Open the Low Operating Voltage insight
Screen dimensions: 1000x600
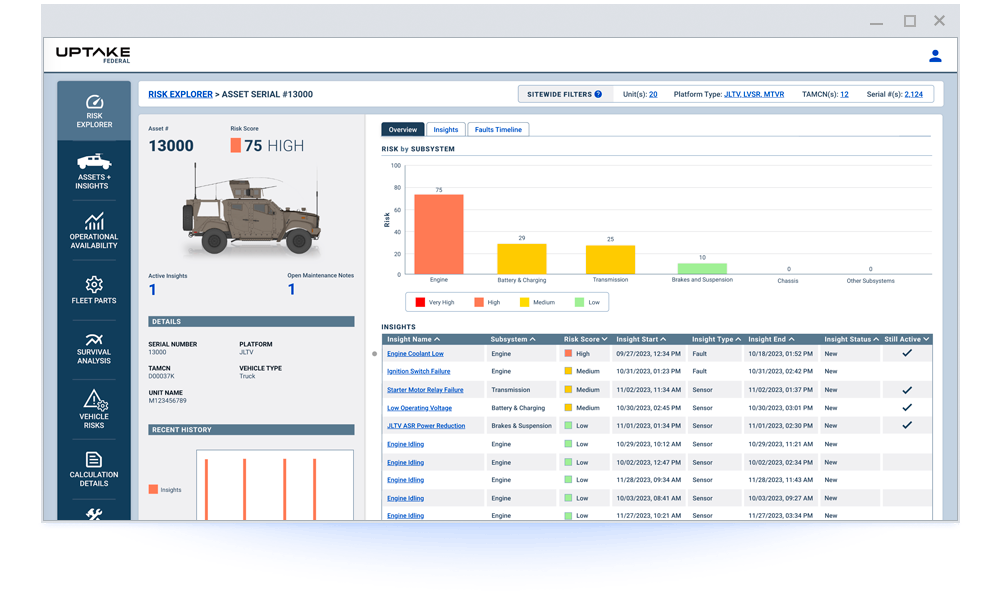(x=419, y=408)
